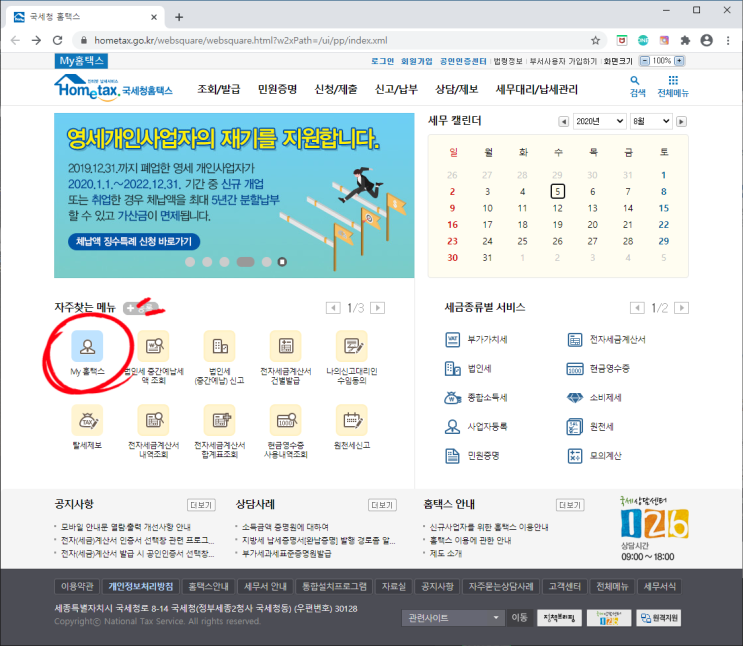Viewport: 743px width, 646px height.
Task: Click the 종합소득세 piggy bank icon
Action: coord(453,397)
